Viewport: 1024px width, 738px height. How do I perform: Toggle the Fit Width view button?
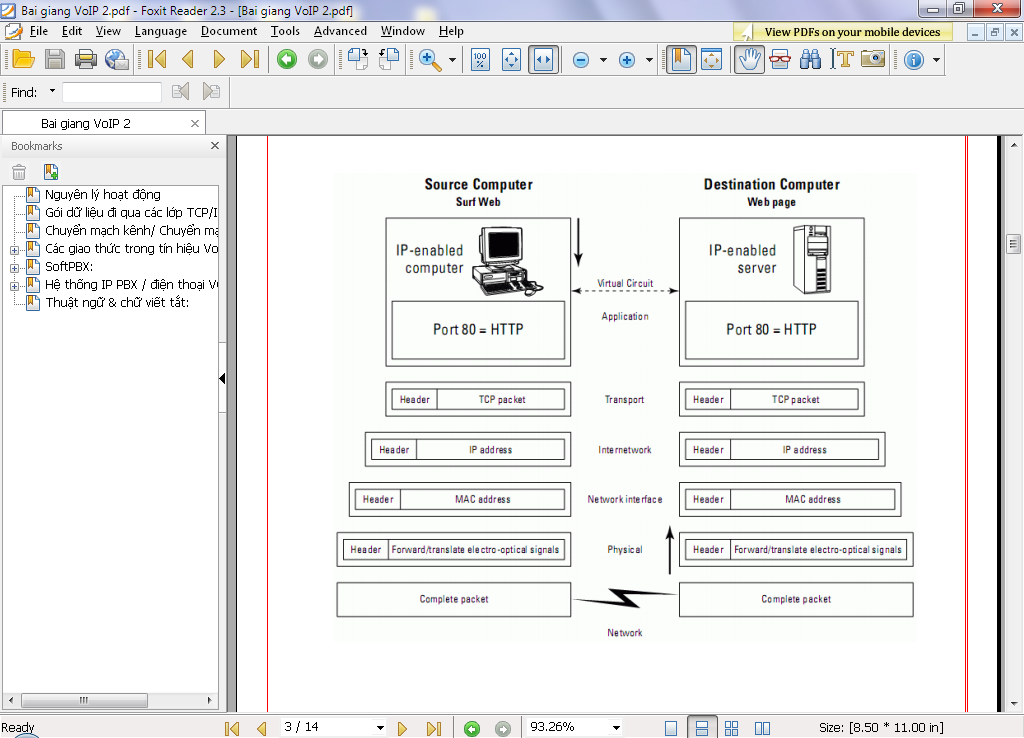[x=543, y=60]
